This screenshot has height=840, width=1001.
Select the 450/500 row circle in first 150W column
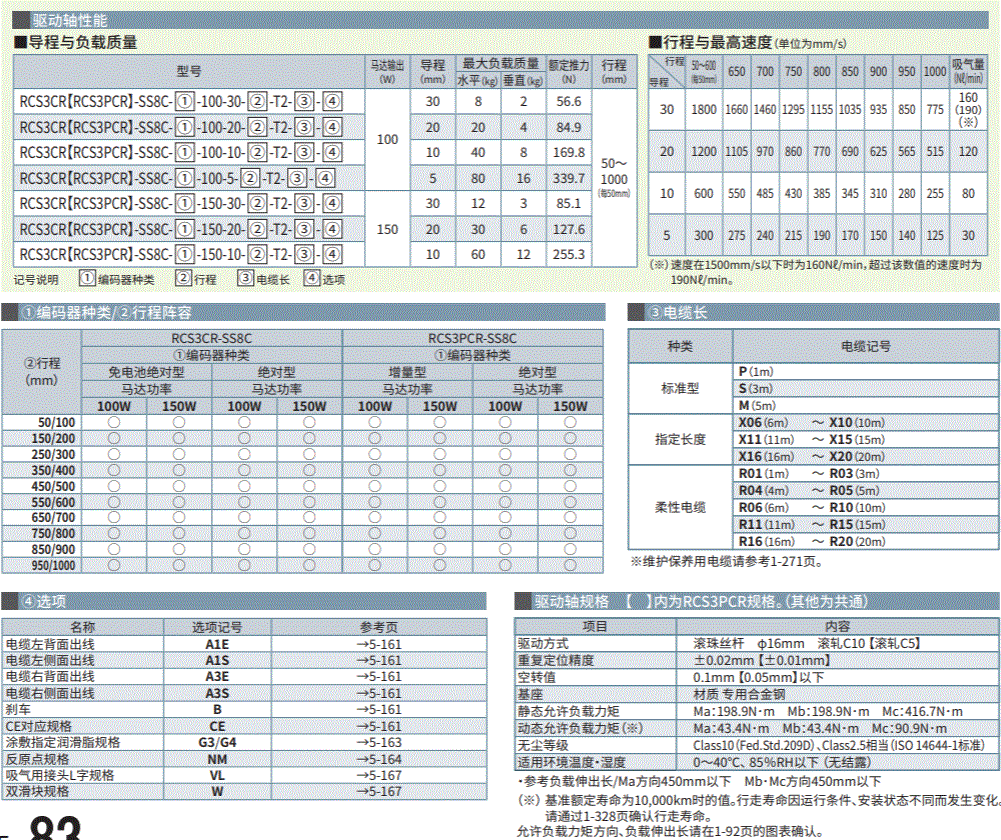[179, 486]
